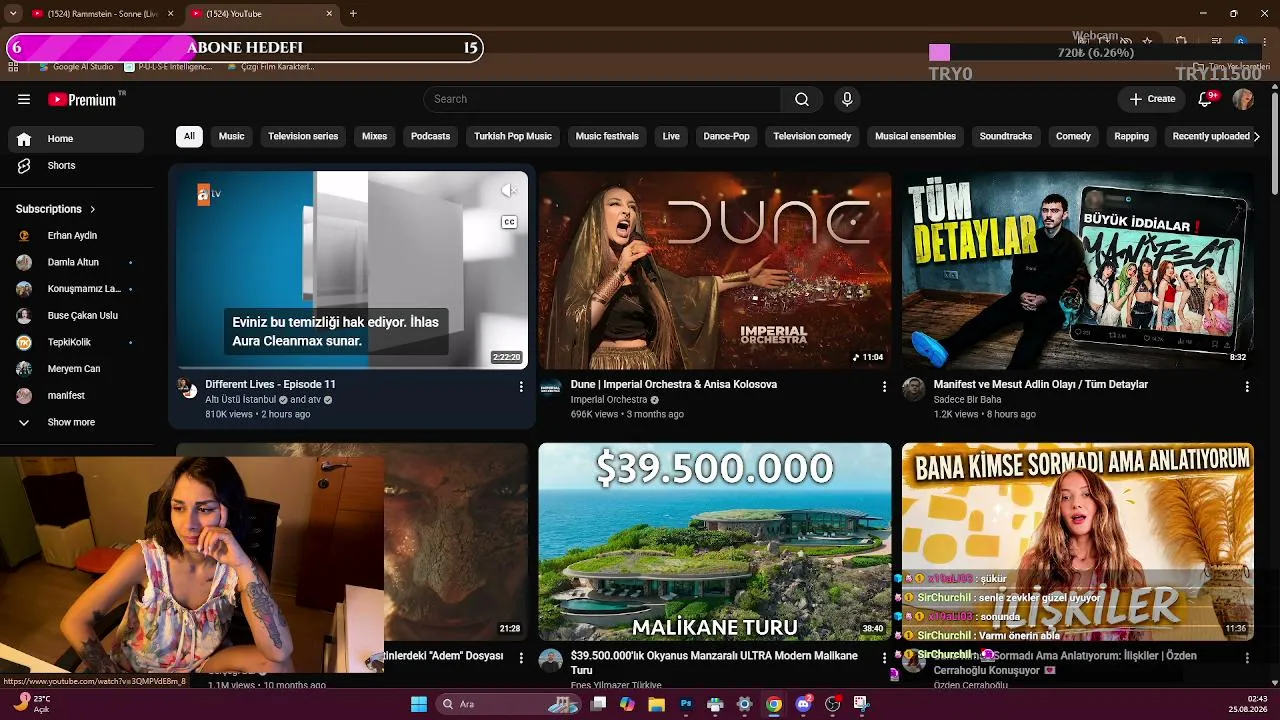
Task: Open Imperial Orchestra channel avatar
Action: (551, 389)
